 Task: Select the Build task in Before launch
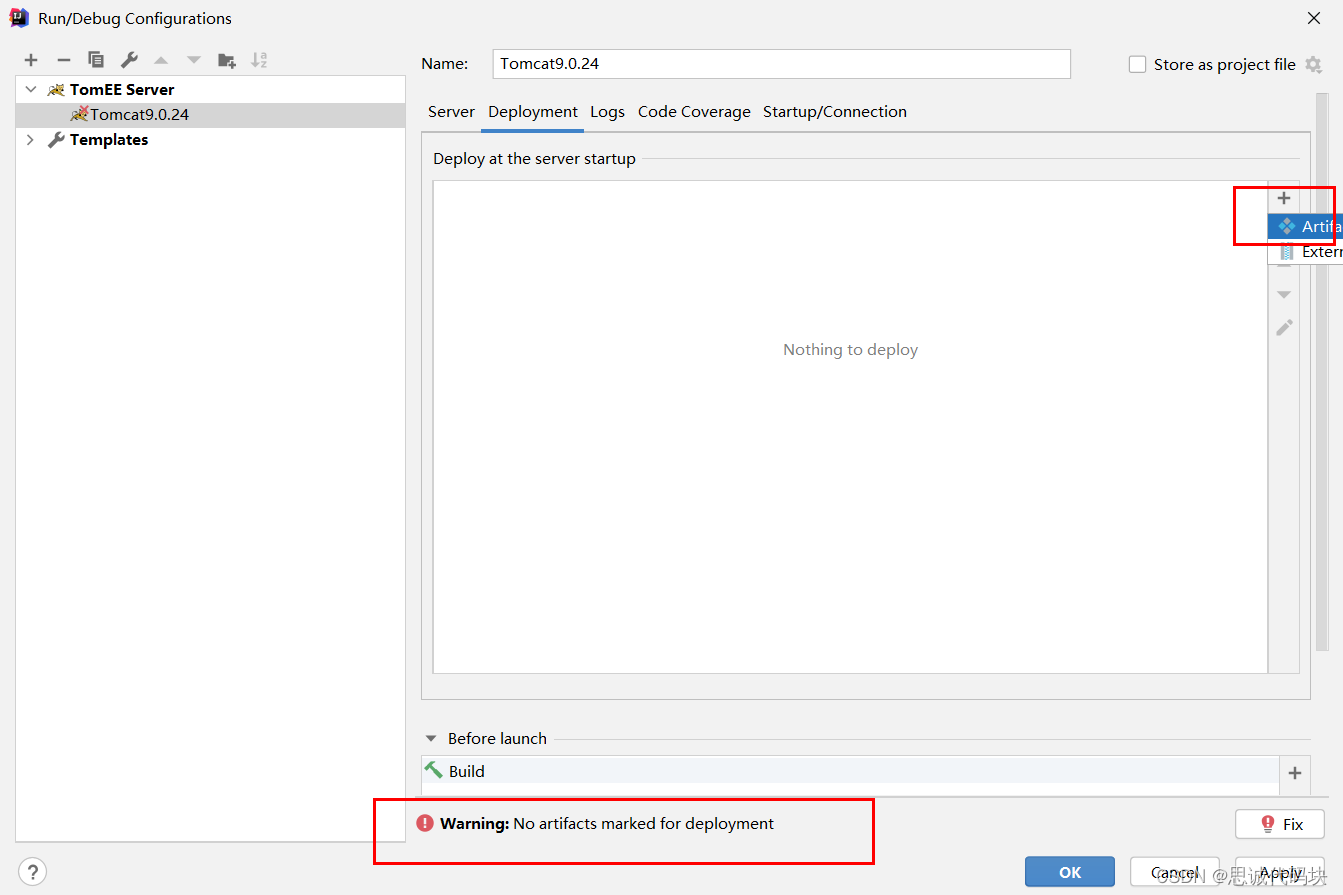(849, 771)
